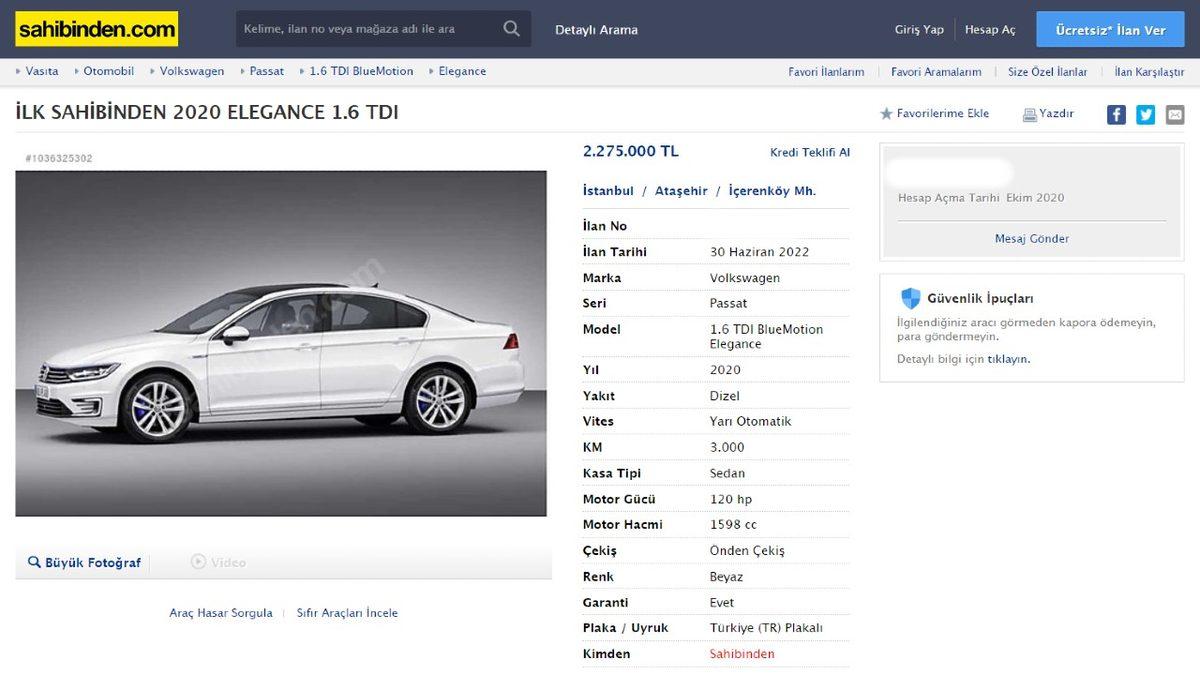The height and width of the screenshot is (675, 1200).
Task: Click the printer icon to print the listing
Action: (1028, 114)
